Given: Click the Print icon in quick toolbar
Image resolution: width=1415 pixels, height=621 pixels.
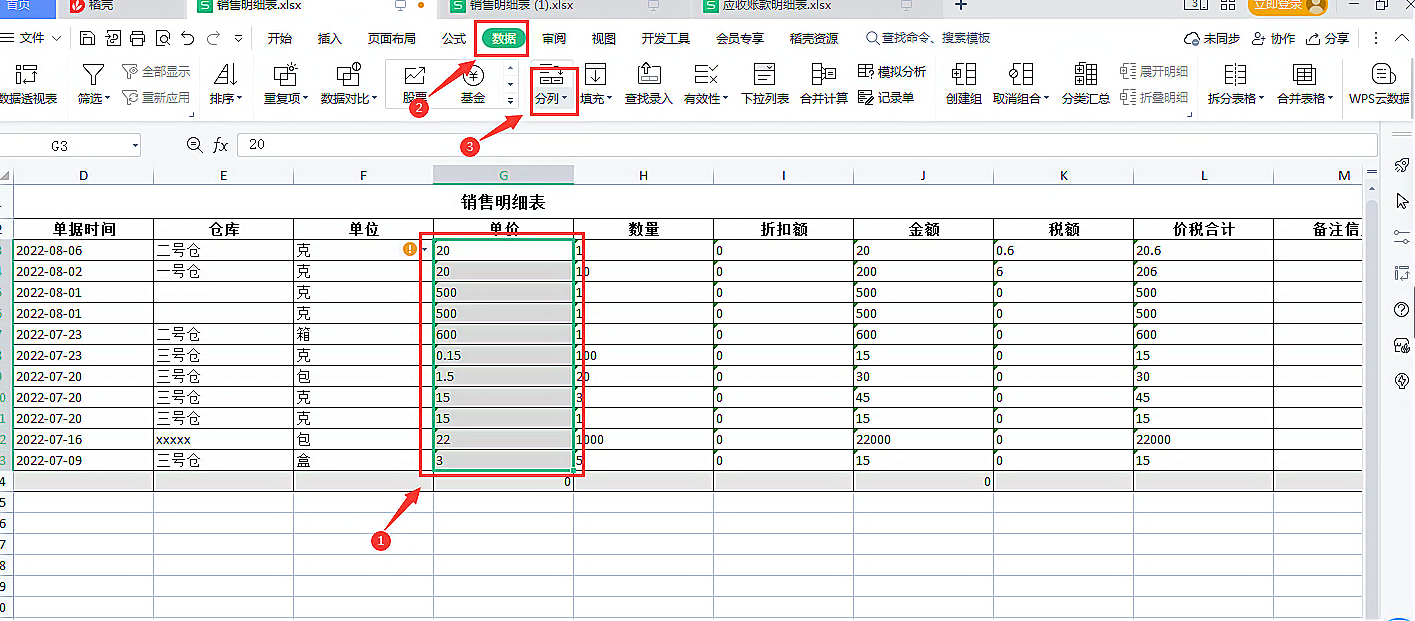Looking at the screenshot, I should [138, 39].
